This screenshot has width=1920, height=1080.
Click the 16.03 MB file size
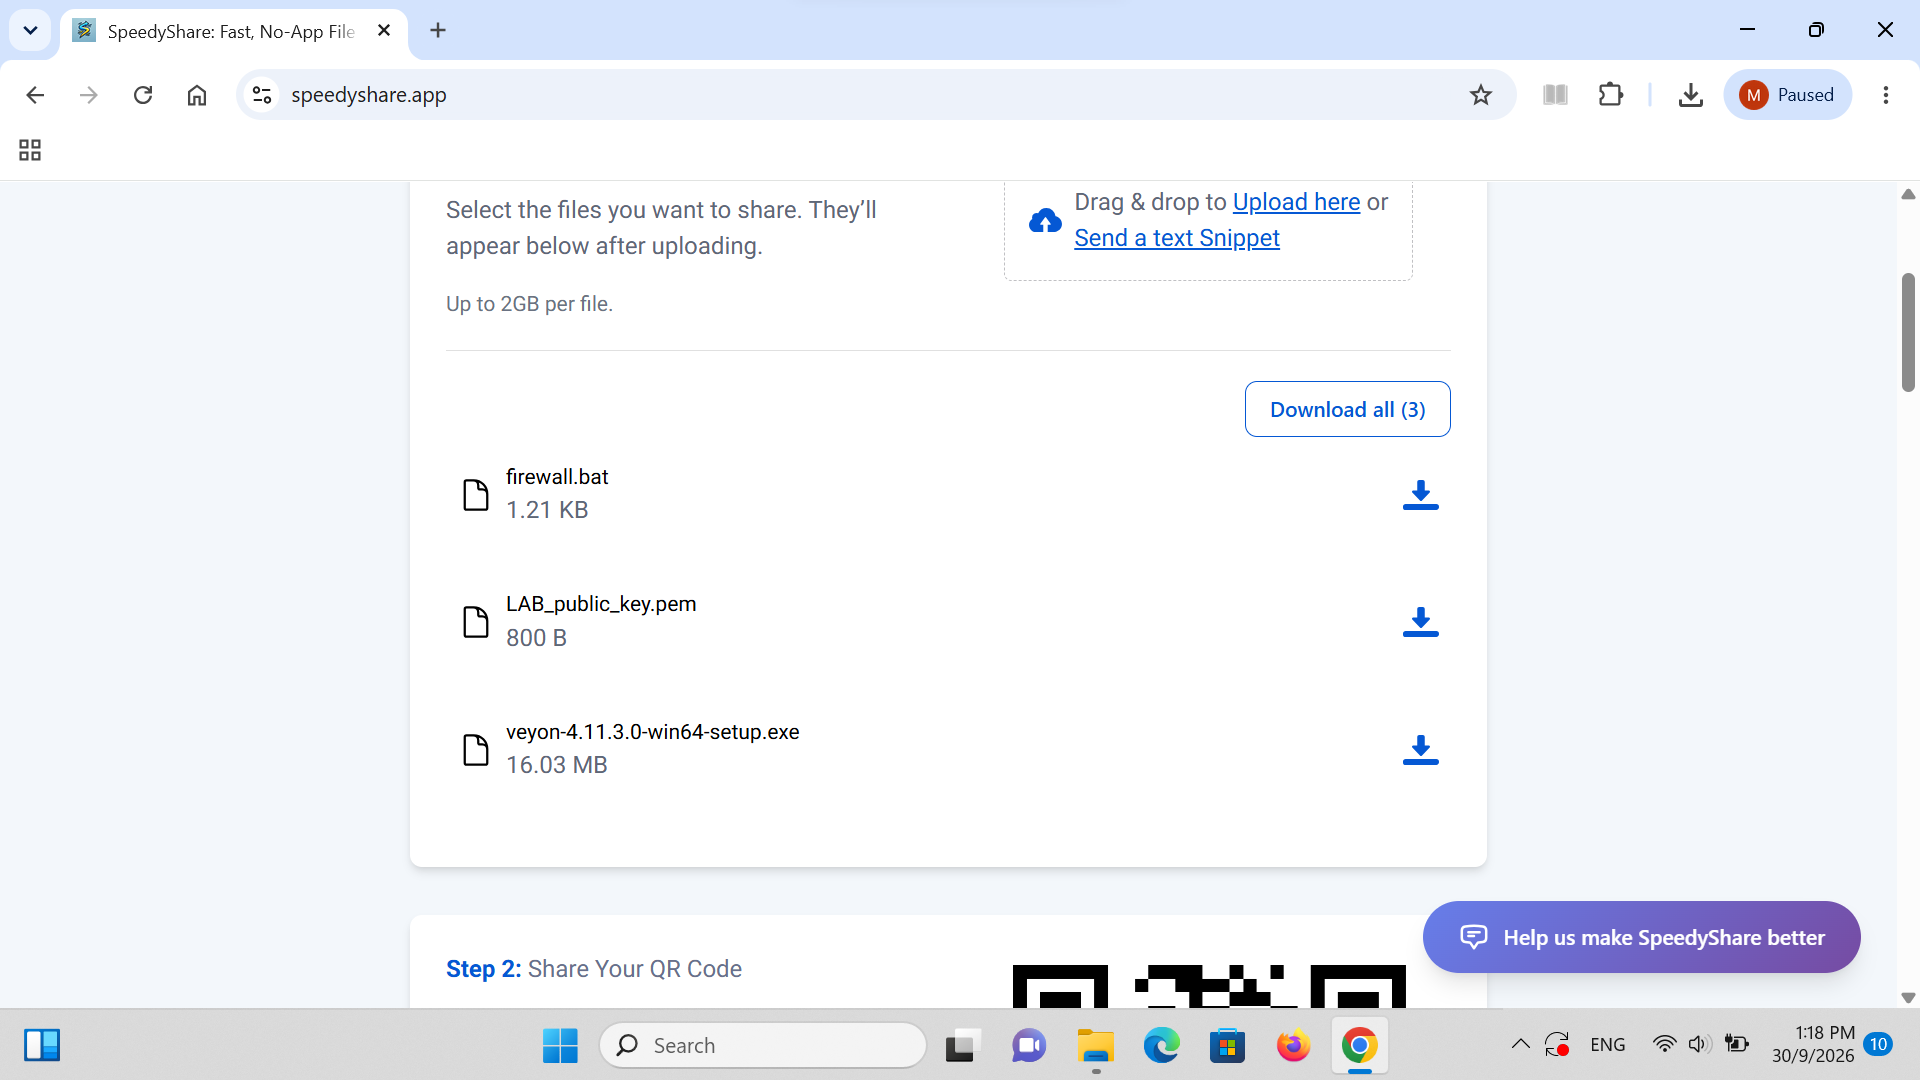click(x=557, y=765)
